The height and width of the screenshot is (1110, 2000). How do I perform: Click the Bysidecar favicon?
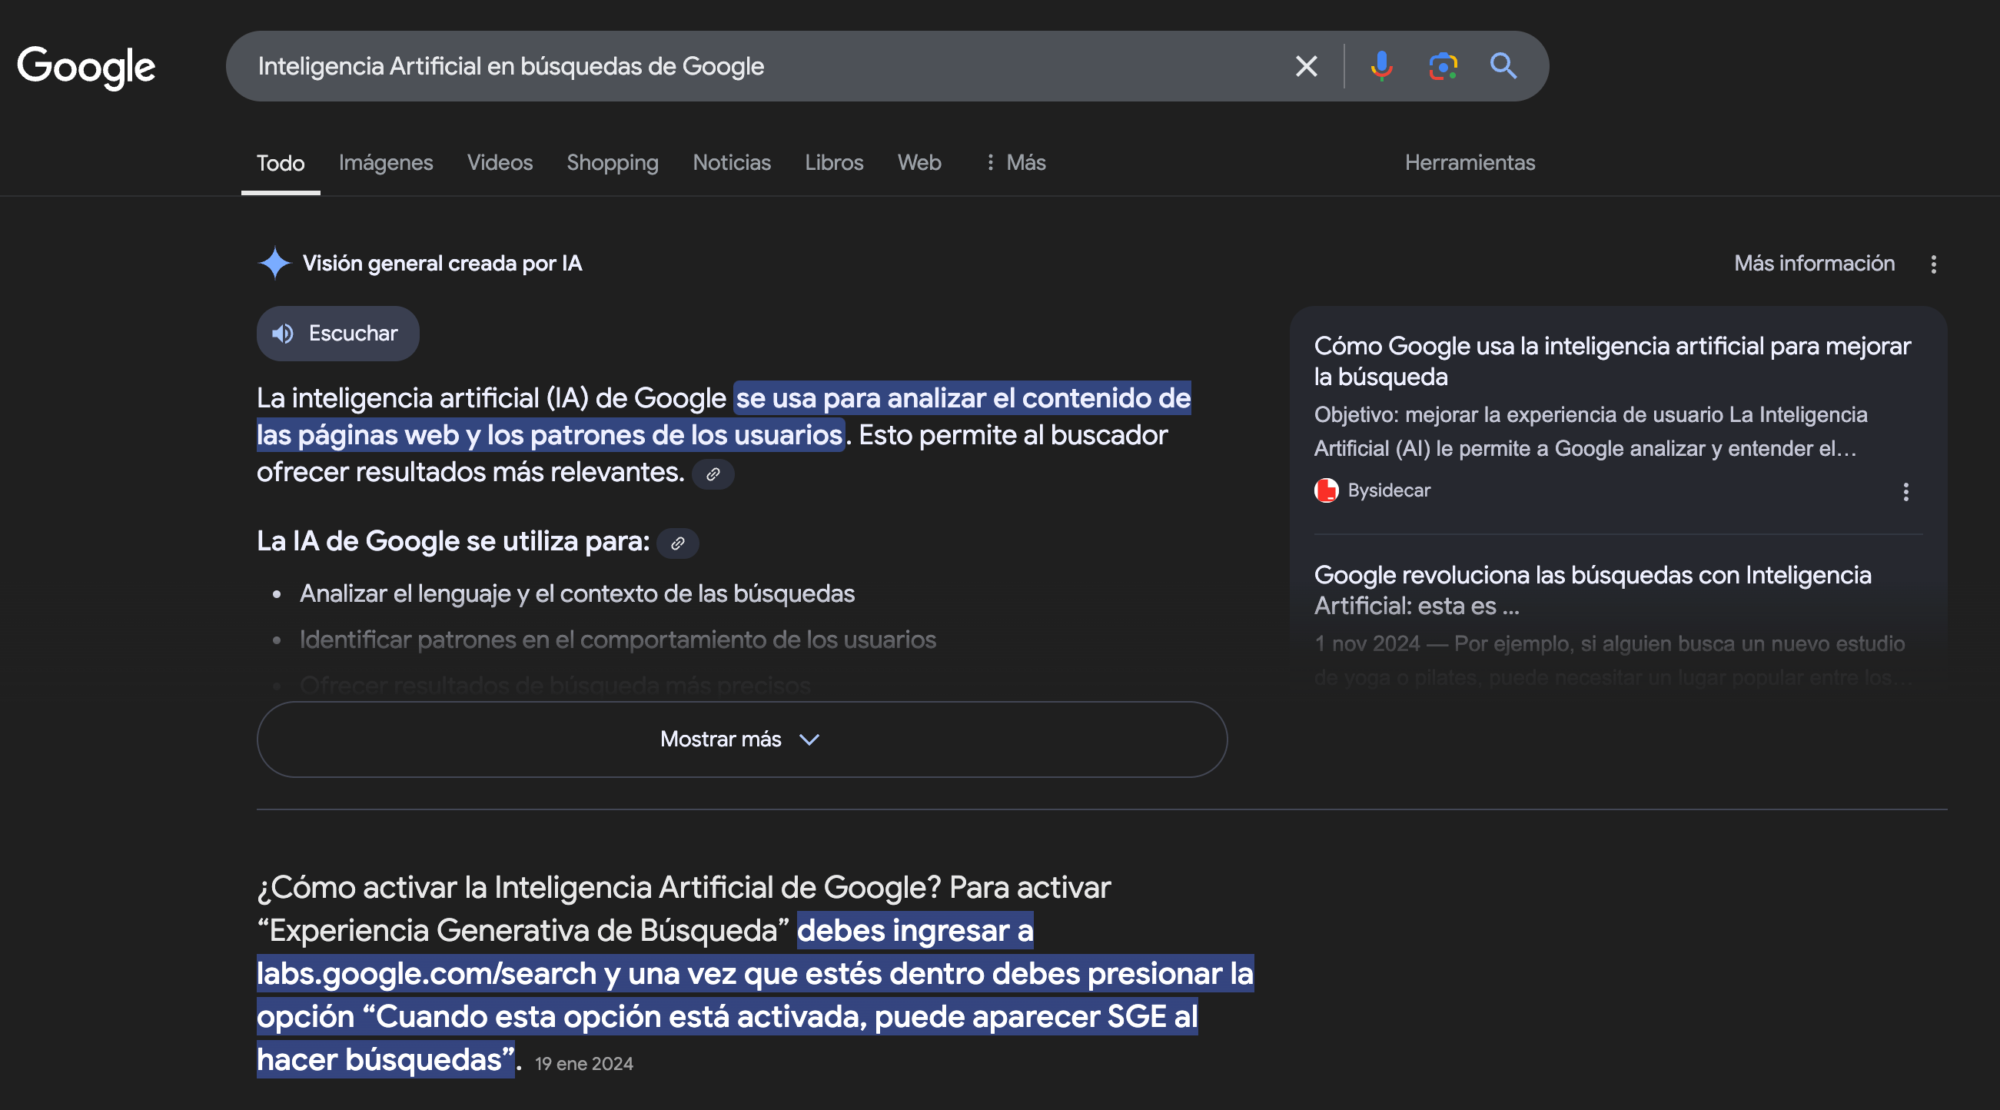pos(1326,490)
